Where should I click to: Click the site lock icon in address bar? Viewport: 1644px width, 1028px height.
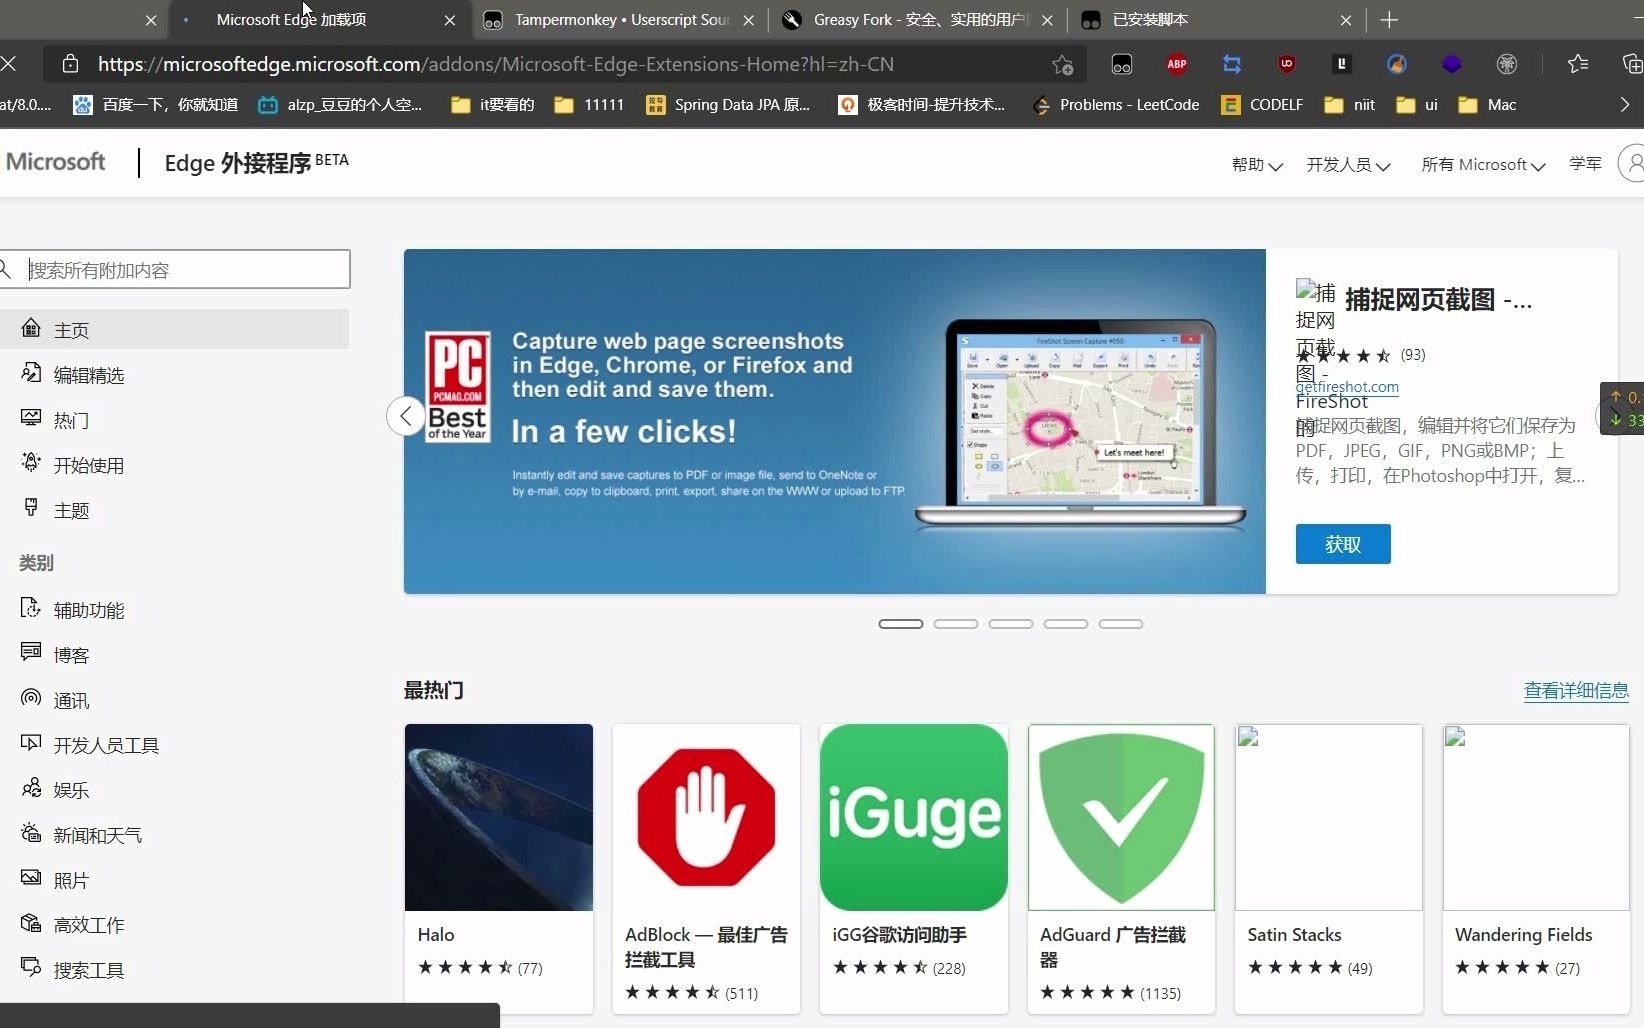point(70,64)
